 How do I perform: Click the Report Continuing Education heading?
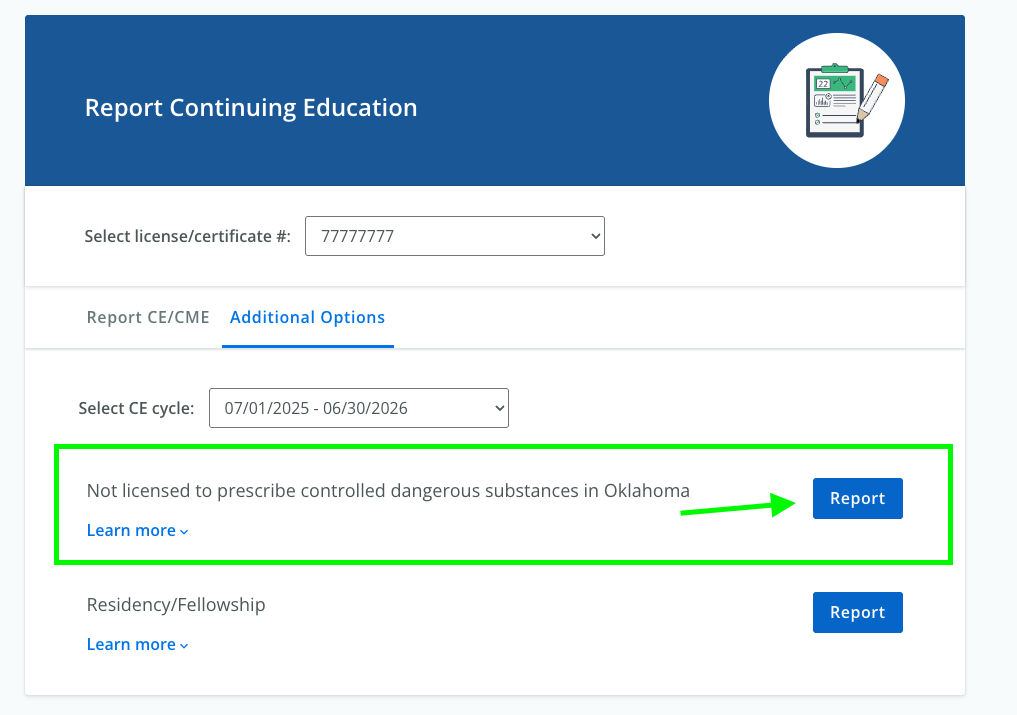(251, 108)
